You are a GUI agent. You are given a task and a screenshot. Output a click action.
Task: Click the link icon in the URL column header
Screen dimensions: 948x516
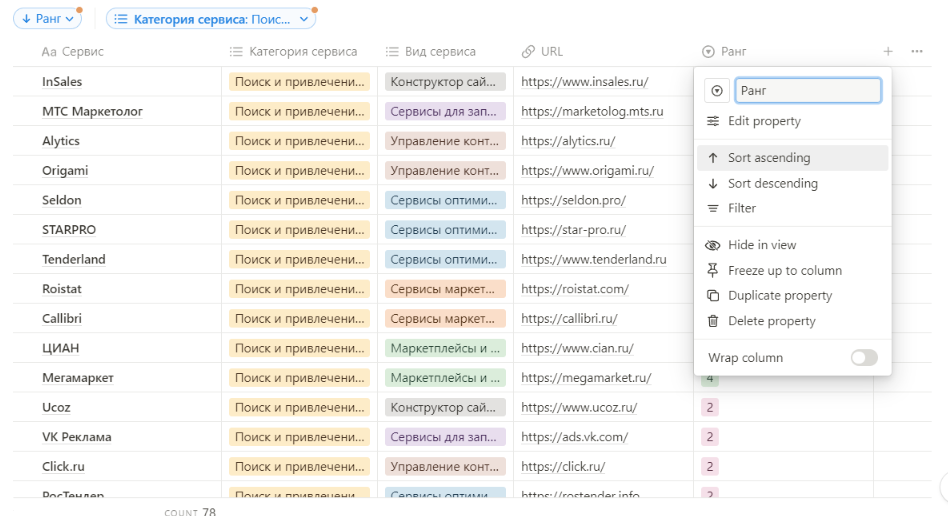(x=528, y=51)
